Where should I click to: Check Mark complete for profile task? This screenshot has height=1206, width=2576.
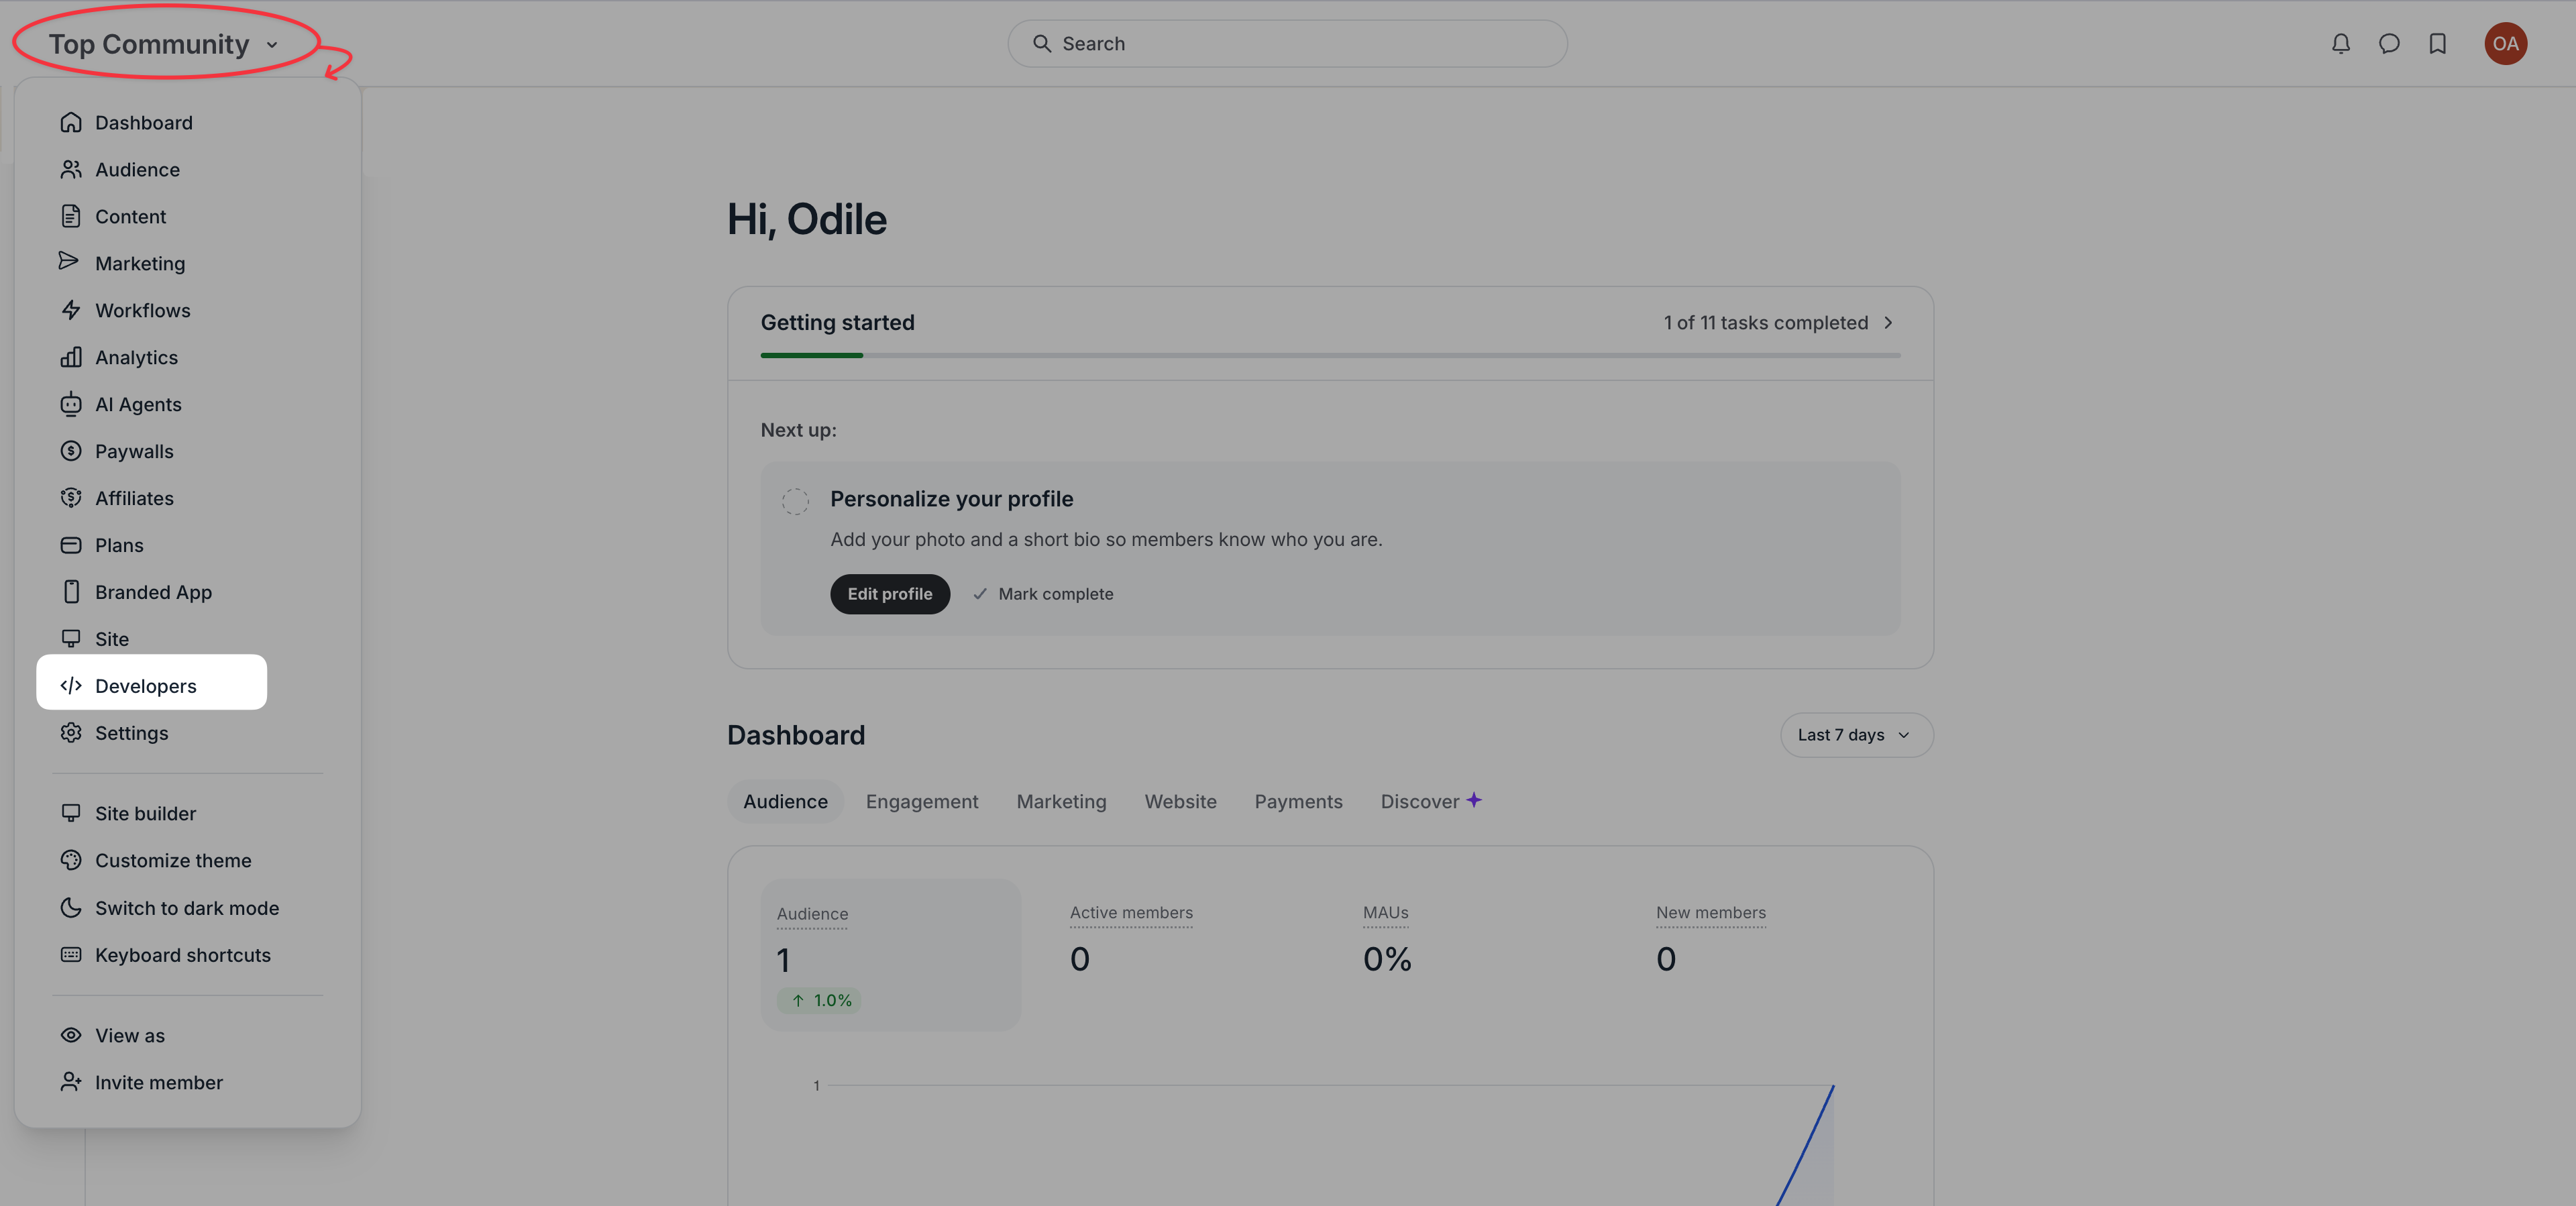pos(1043,594)
